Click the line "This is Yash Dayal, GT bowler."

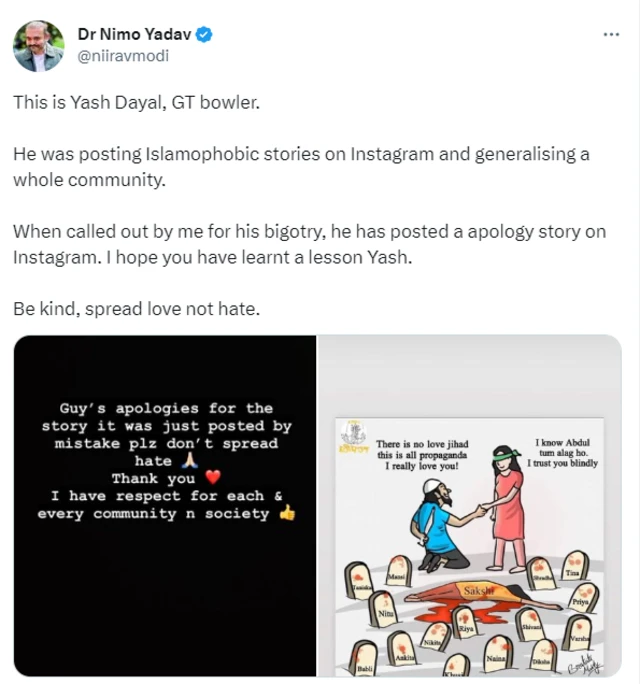pyautogui.click(x=136, y=102)
